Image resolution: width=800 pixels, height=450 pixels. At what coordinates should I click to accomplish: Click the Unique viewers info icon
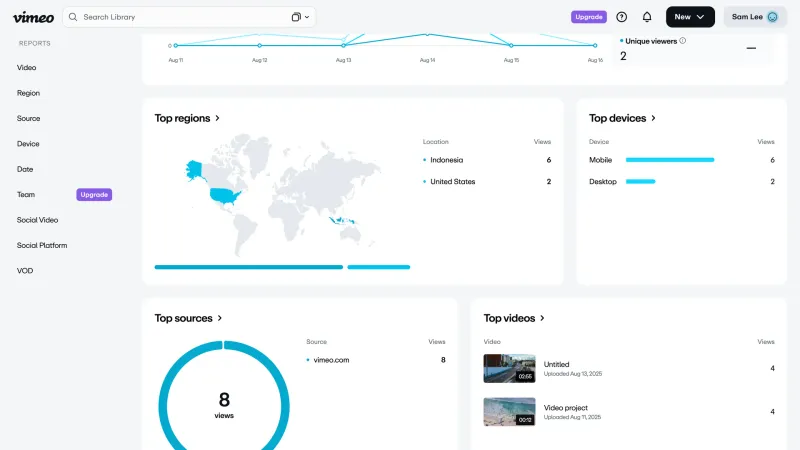683,41
